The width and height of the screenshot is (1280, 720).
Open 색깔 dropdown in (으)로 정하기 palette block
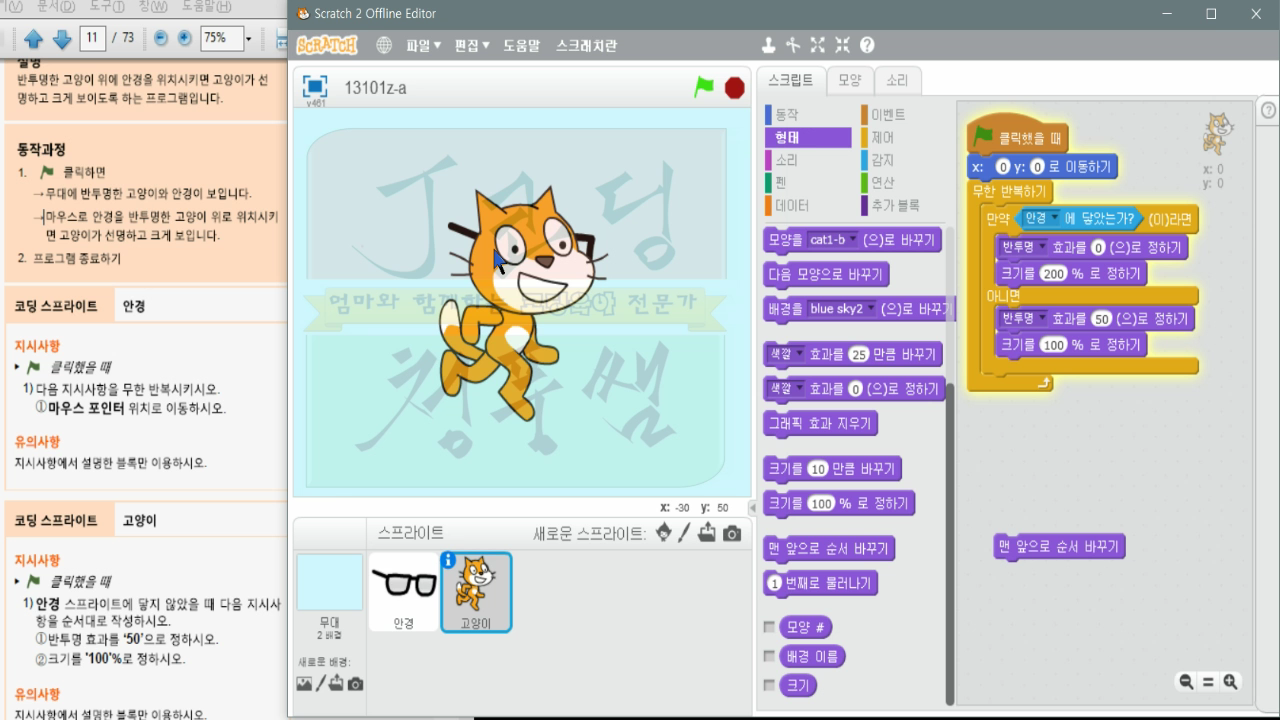tap(784, 389)
